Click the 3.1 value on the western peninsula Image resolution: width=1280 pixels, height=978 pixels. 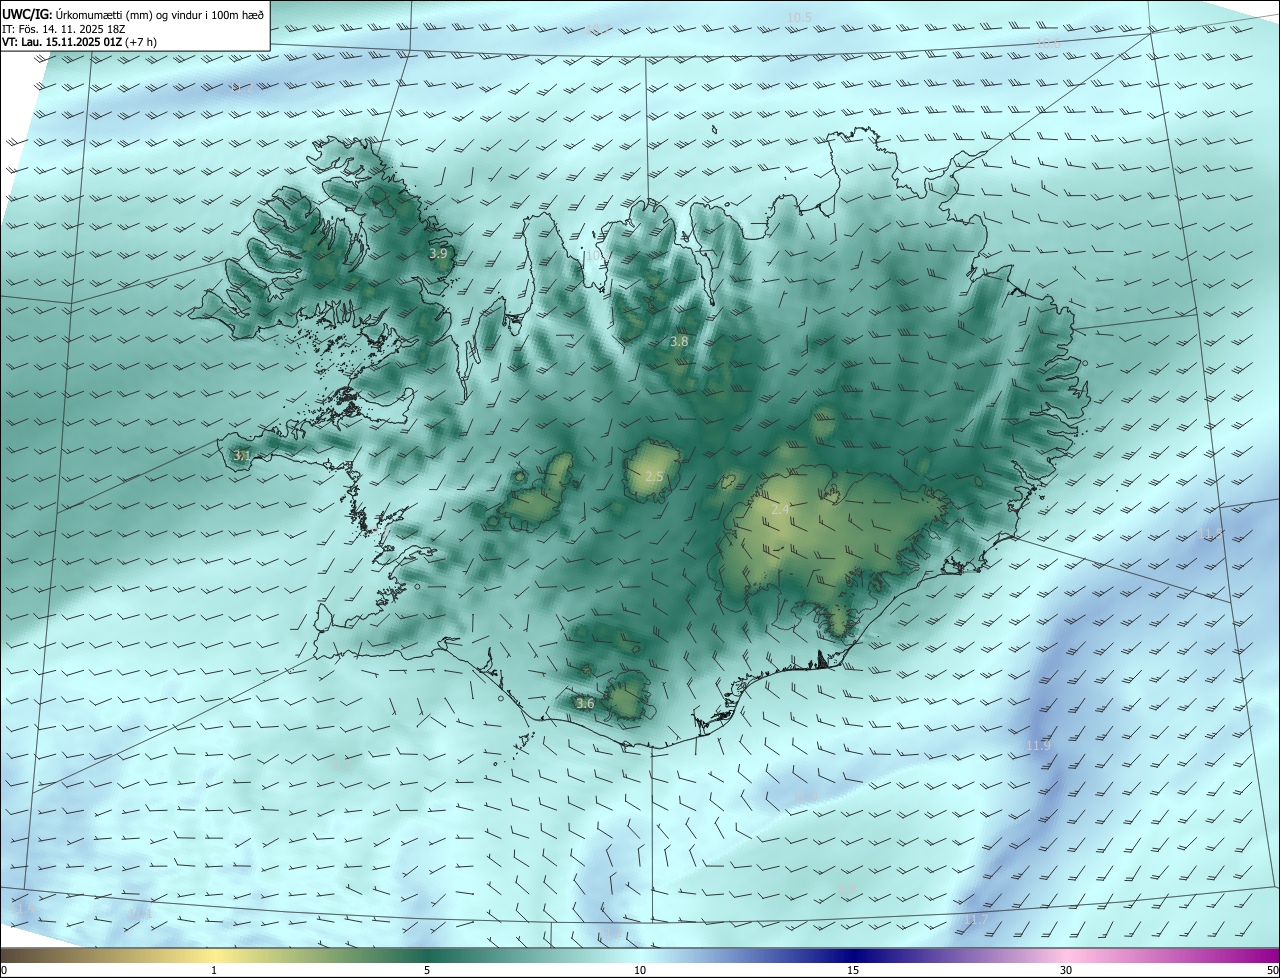(x=241, y=455)
